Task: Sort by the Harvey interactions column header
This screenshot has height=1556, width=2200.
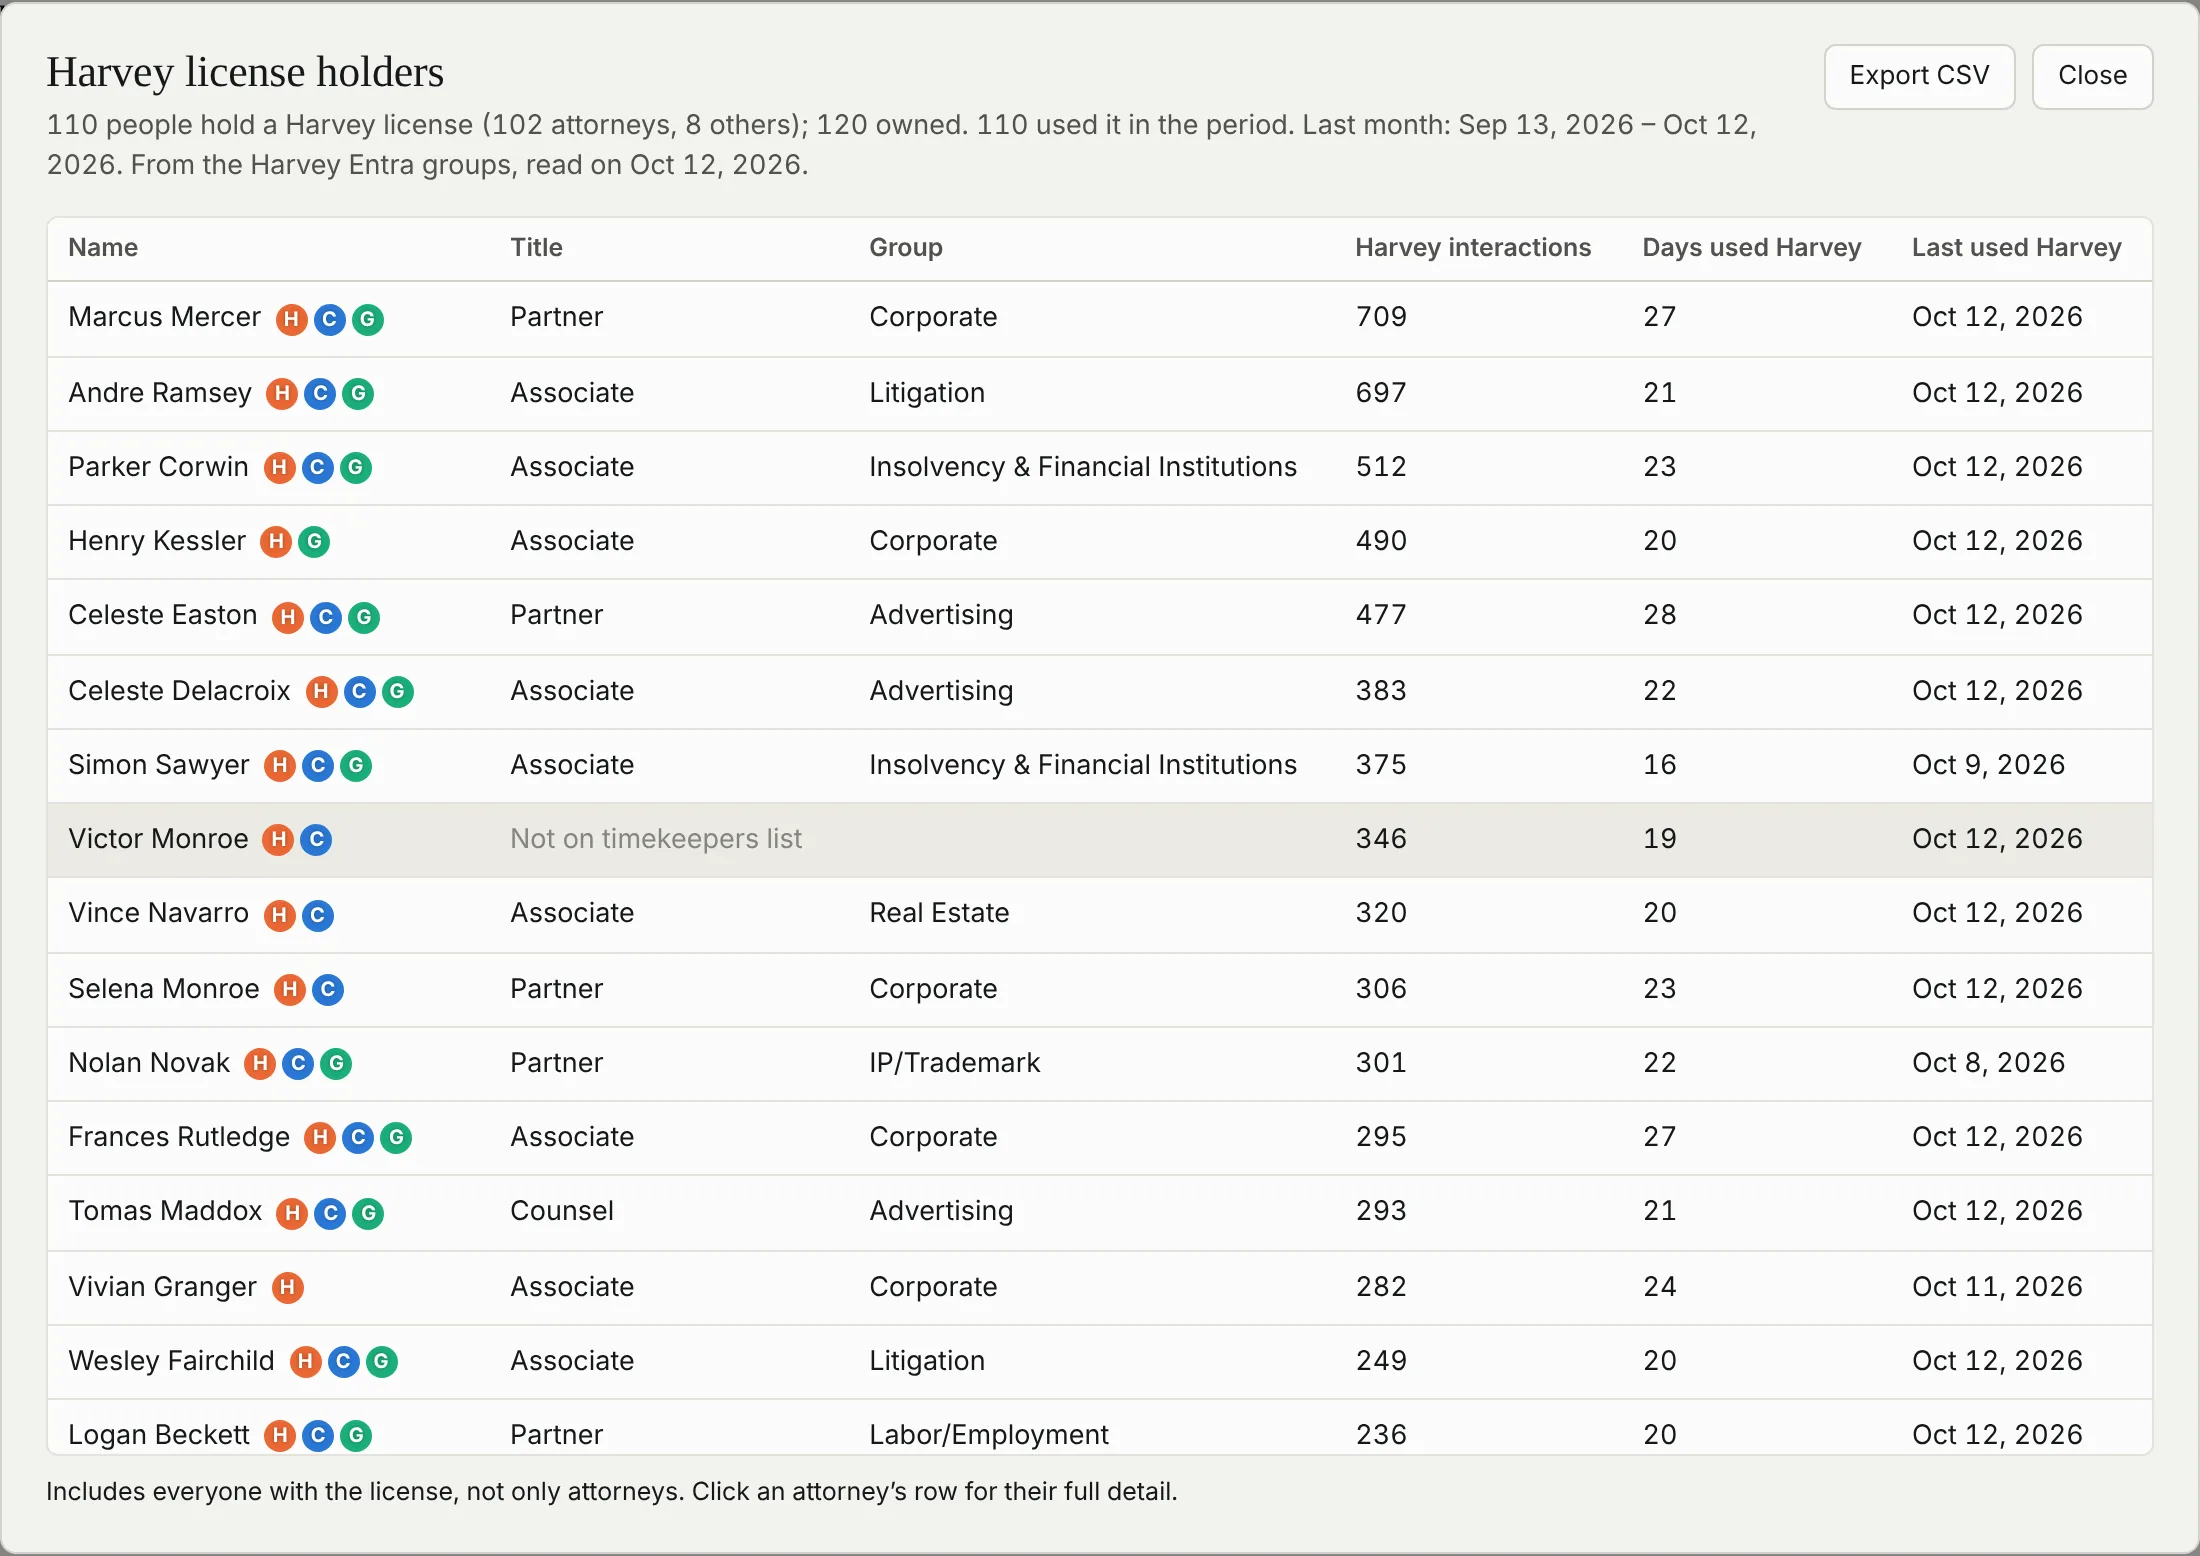Action: click(x=1473, y=248)
